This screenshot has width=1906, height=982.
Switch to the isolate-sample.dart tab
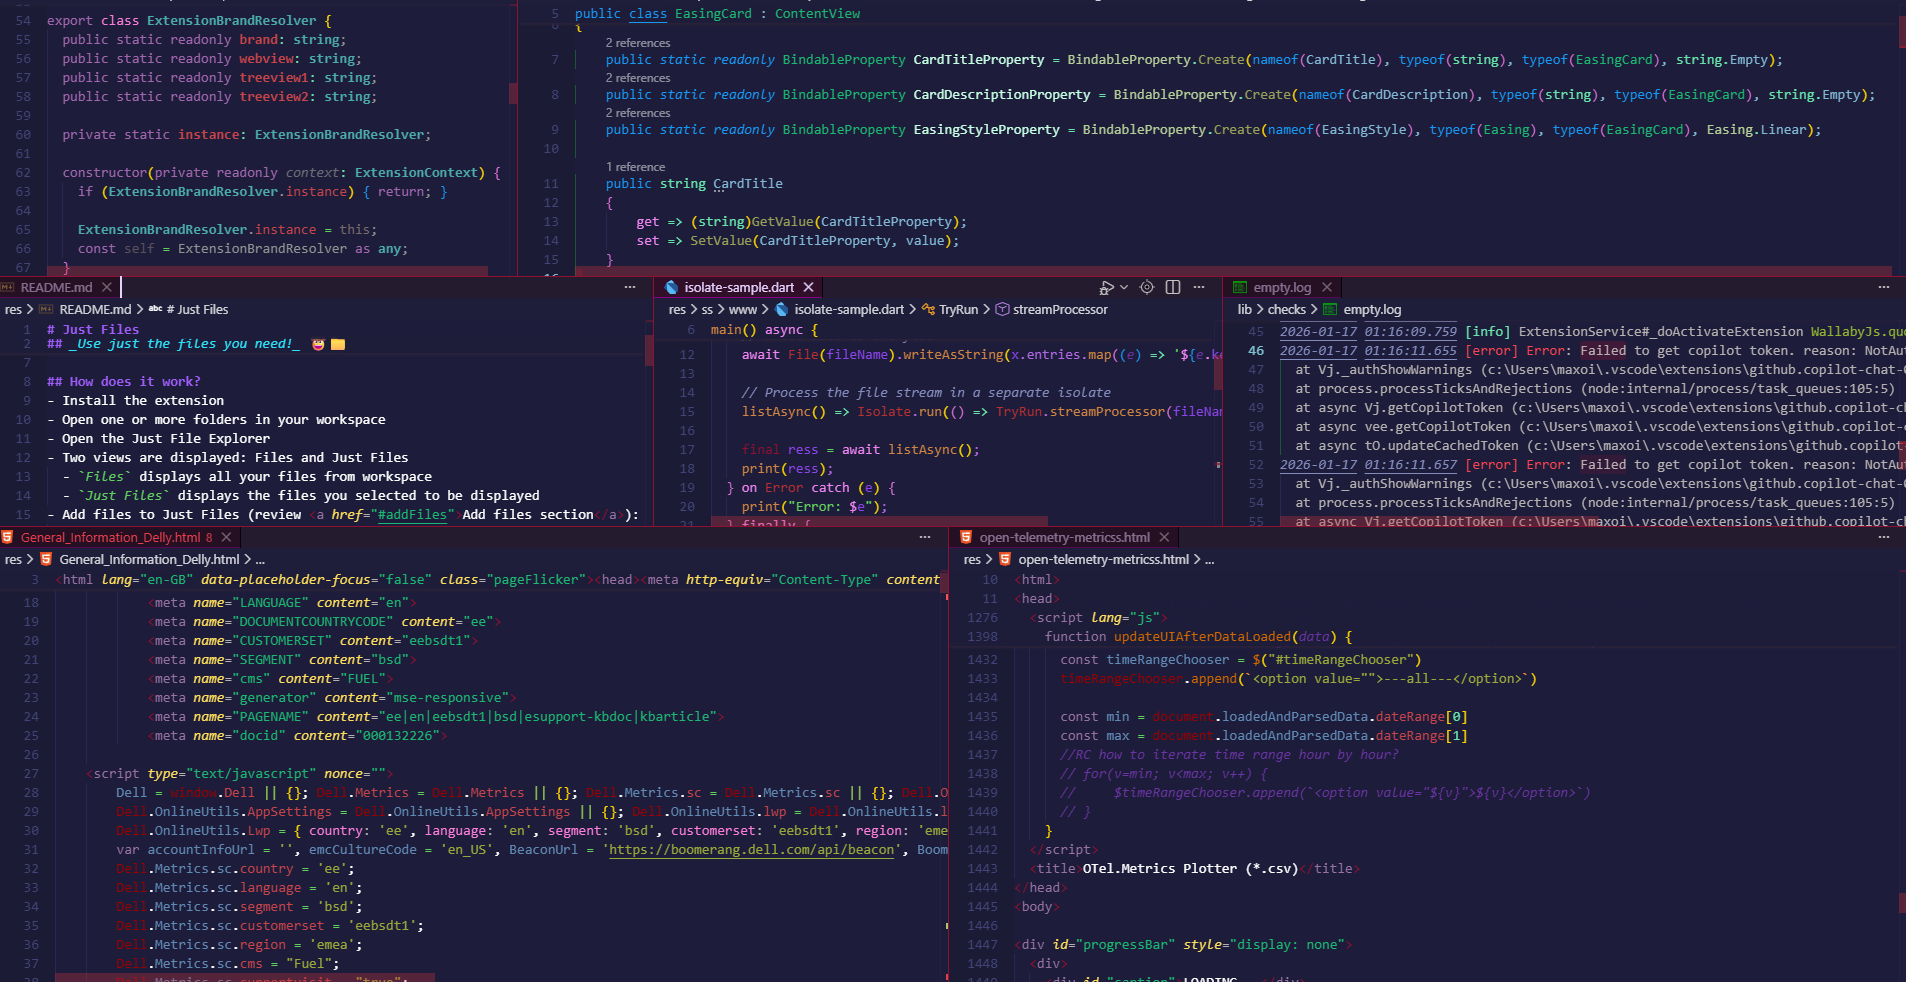(739, 288)
